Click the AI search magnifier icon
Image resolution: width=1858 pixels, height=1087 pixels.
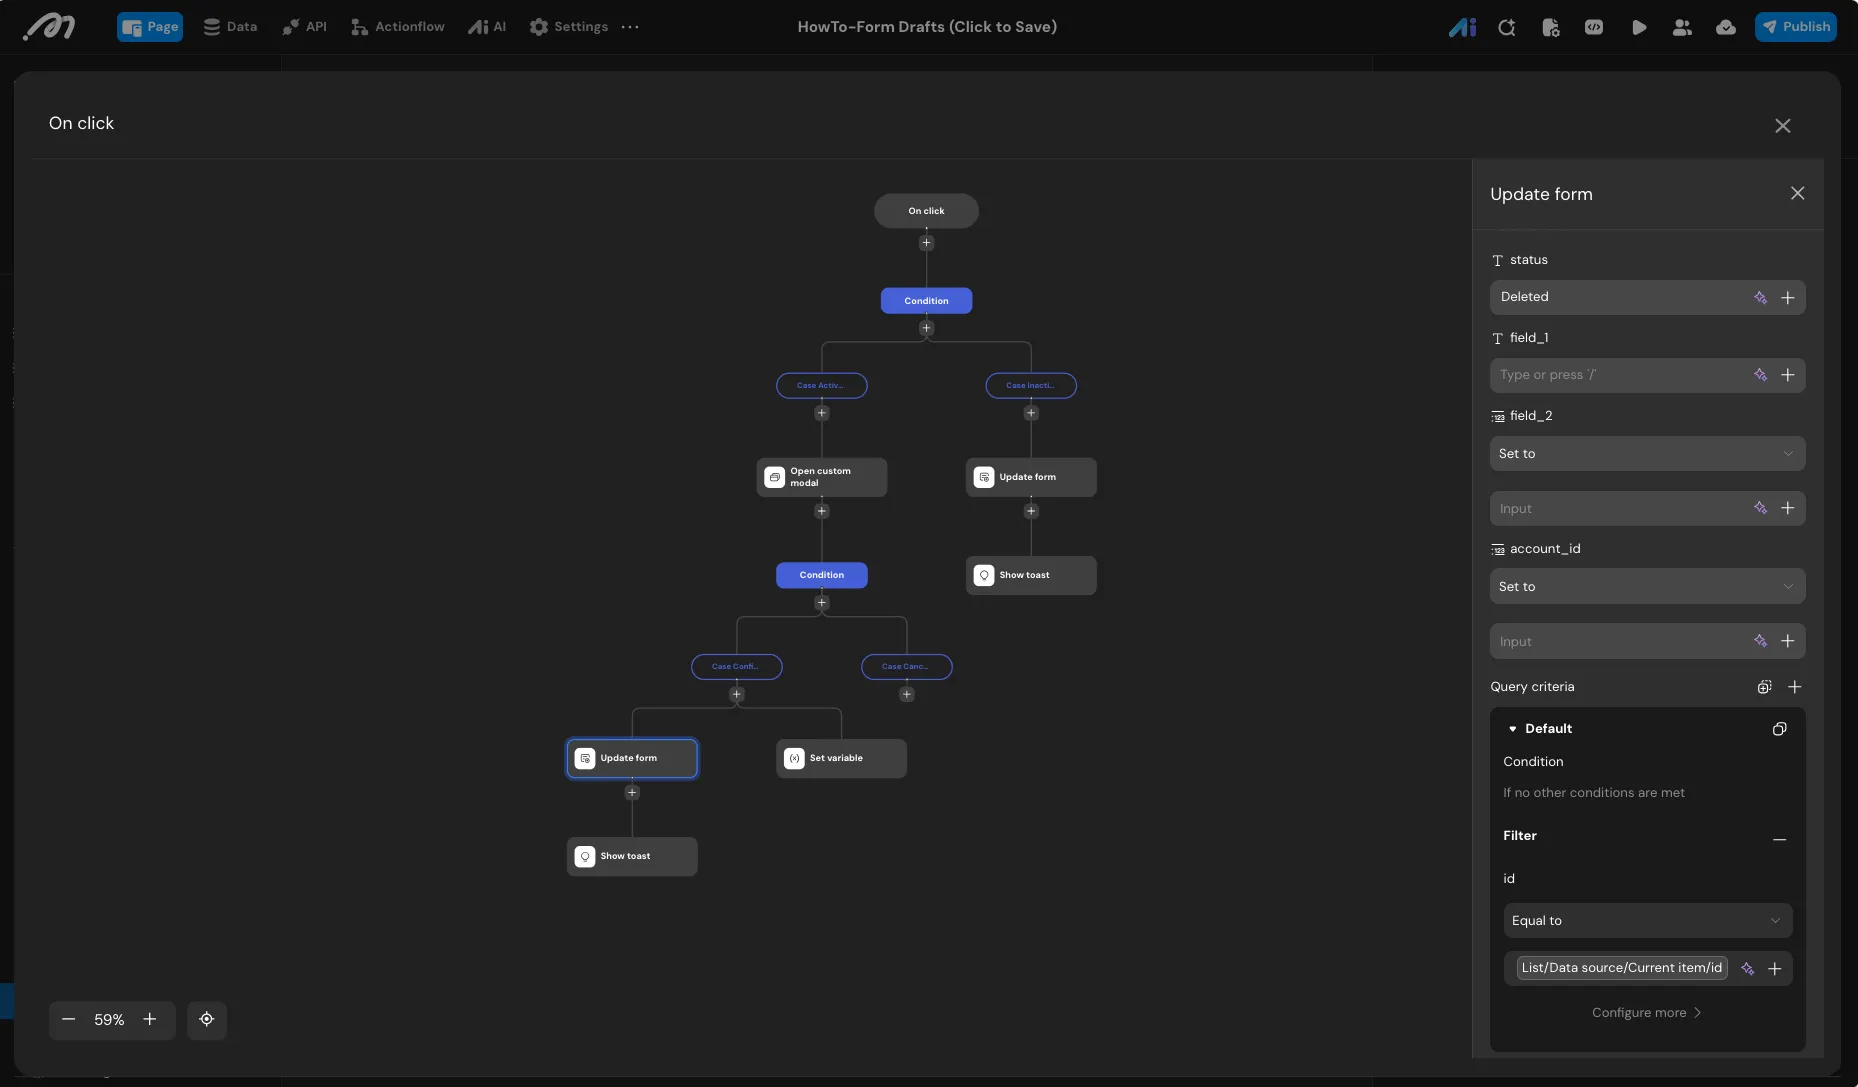(x=1506, y=27)
